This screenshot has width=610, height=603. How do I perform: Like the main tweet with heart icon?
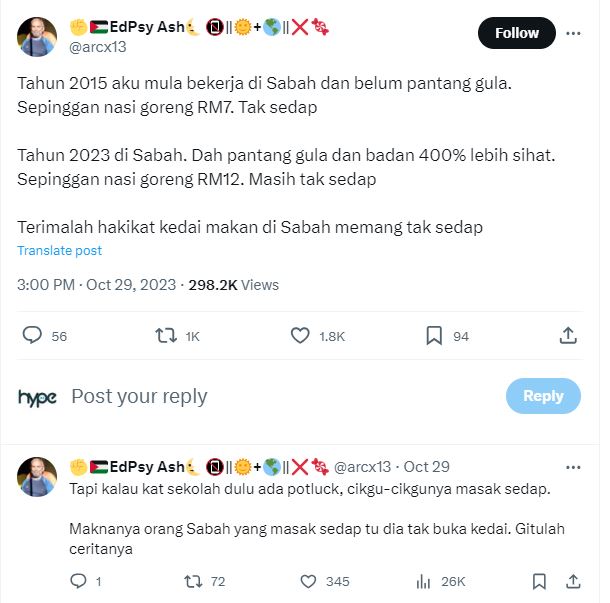pyautogui.click(x=300, y=336)
